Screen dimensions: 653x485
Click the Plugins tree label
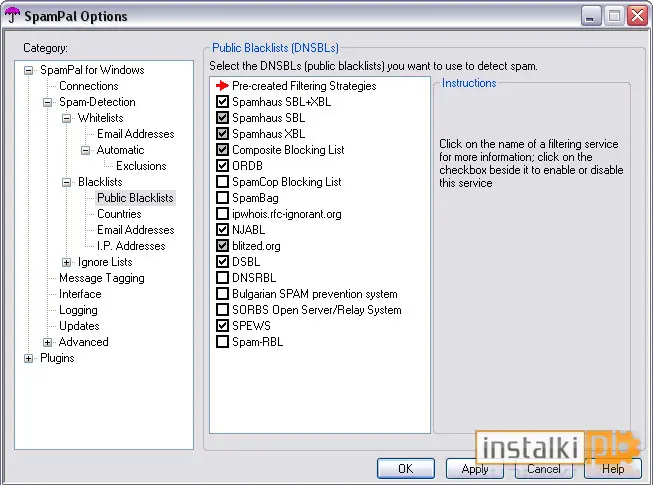pos(57,358)
